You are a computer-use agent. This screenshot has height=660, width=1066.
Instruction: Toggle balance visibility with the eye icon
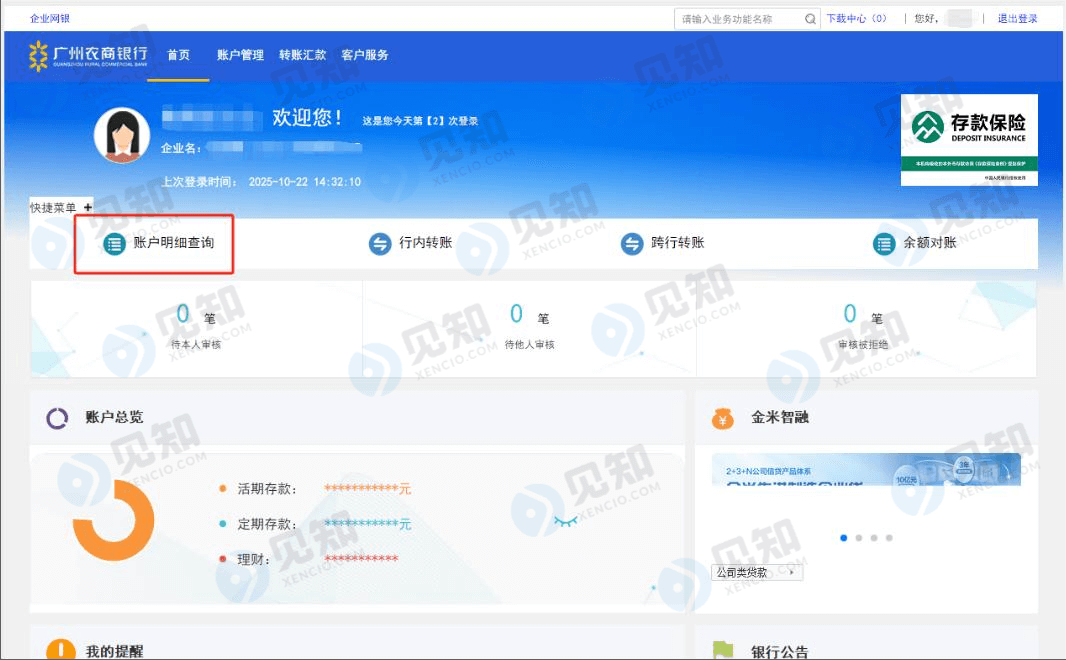point(565,521)
